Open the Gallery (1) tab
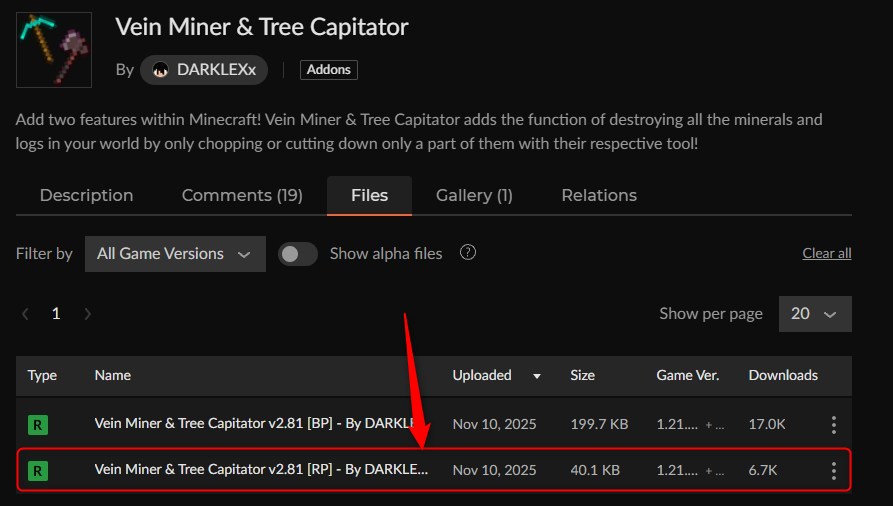The image size is (893, 506). 474,195
